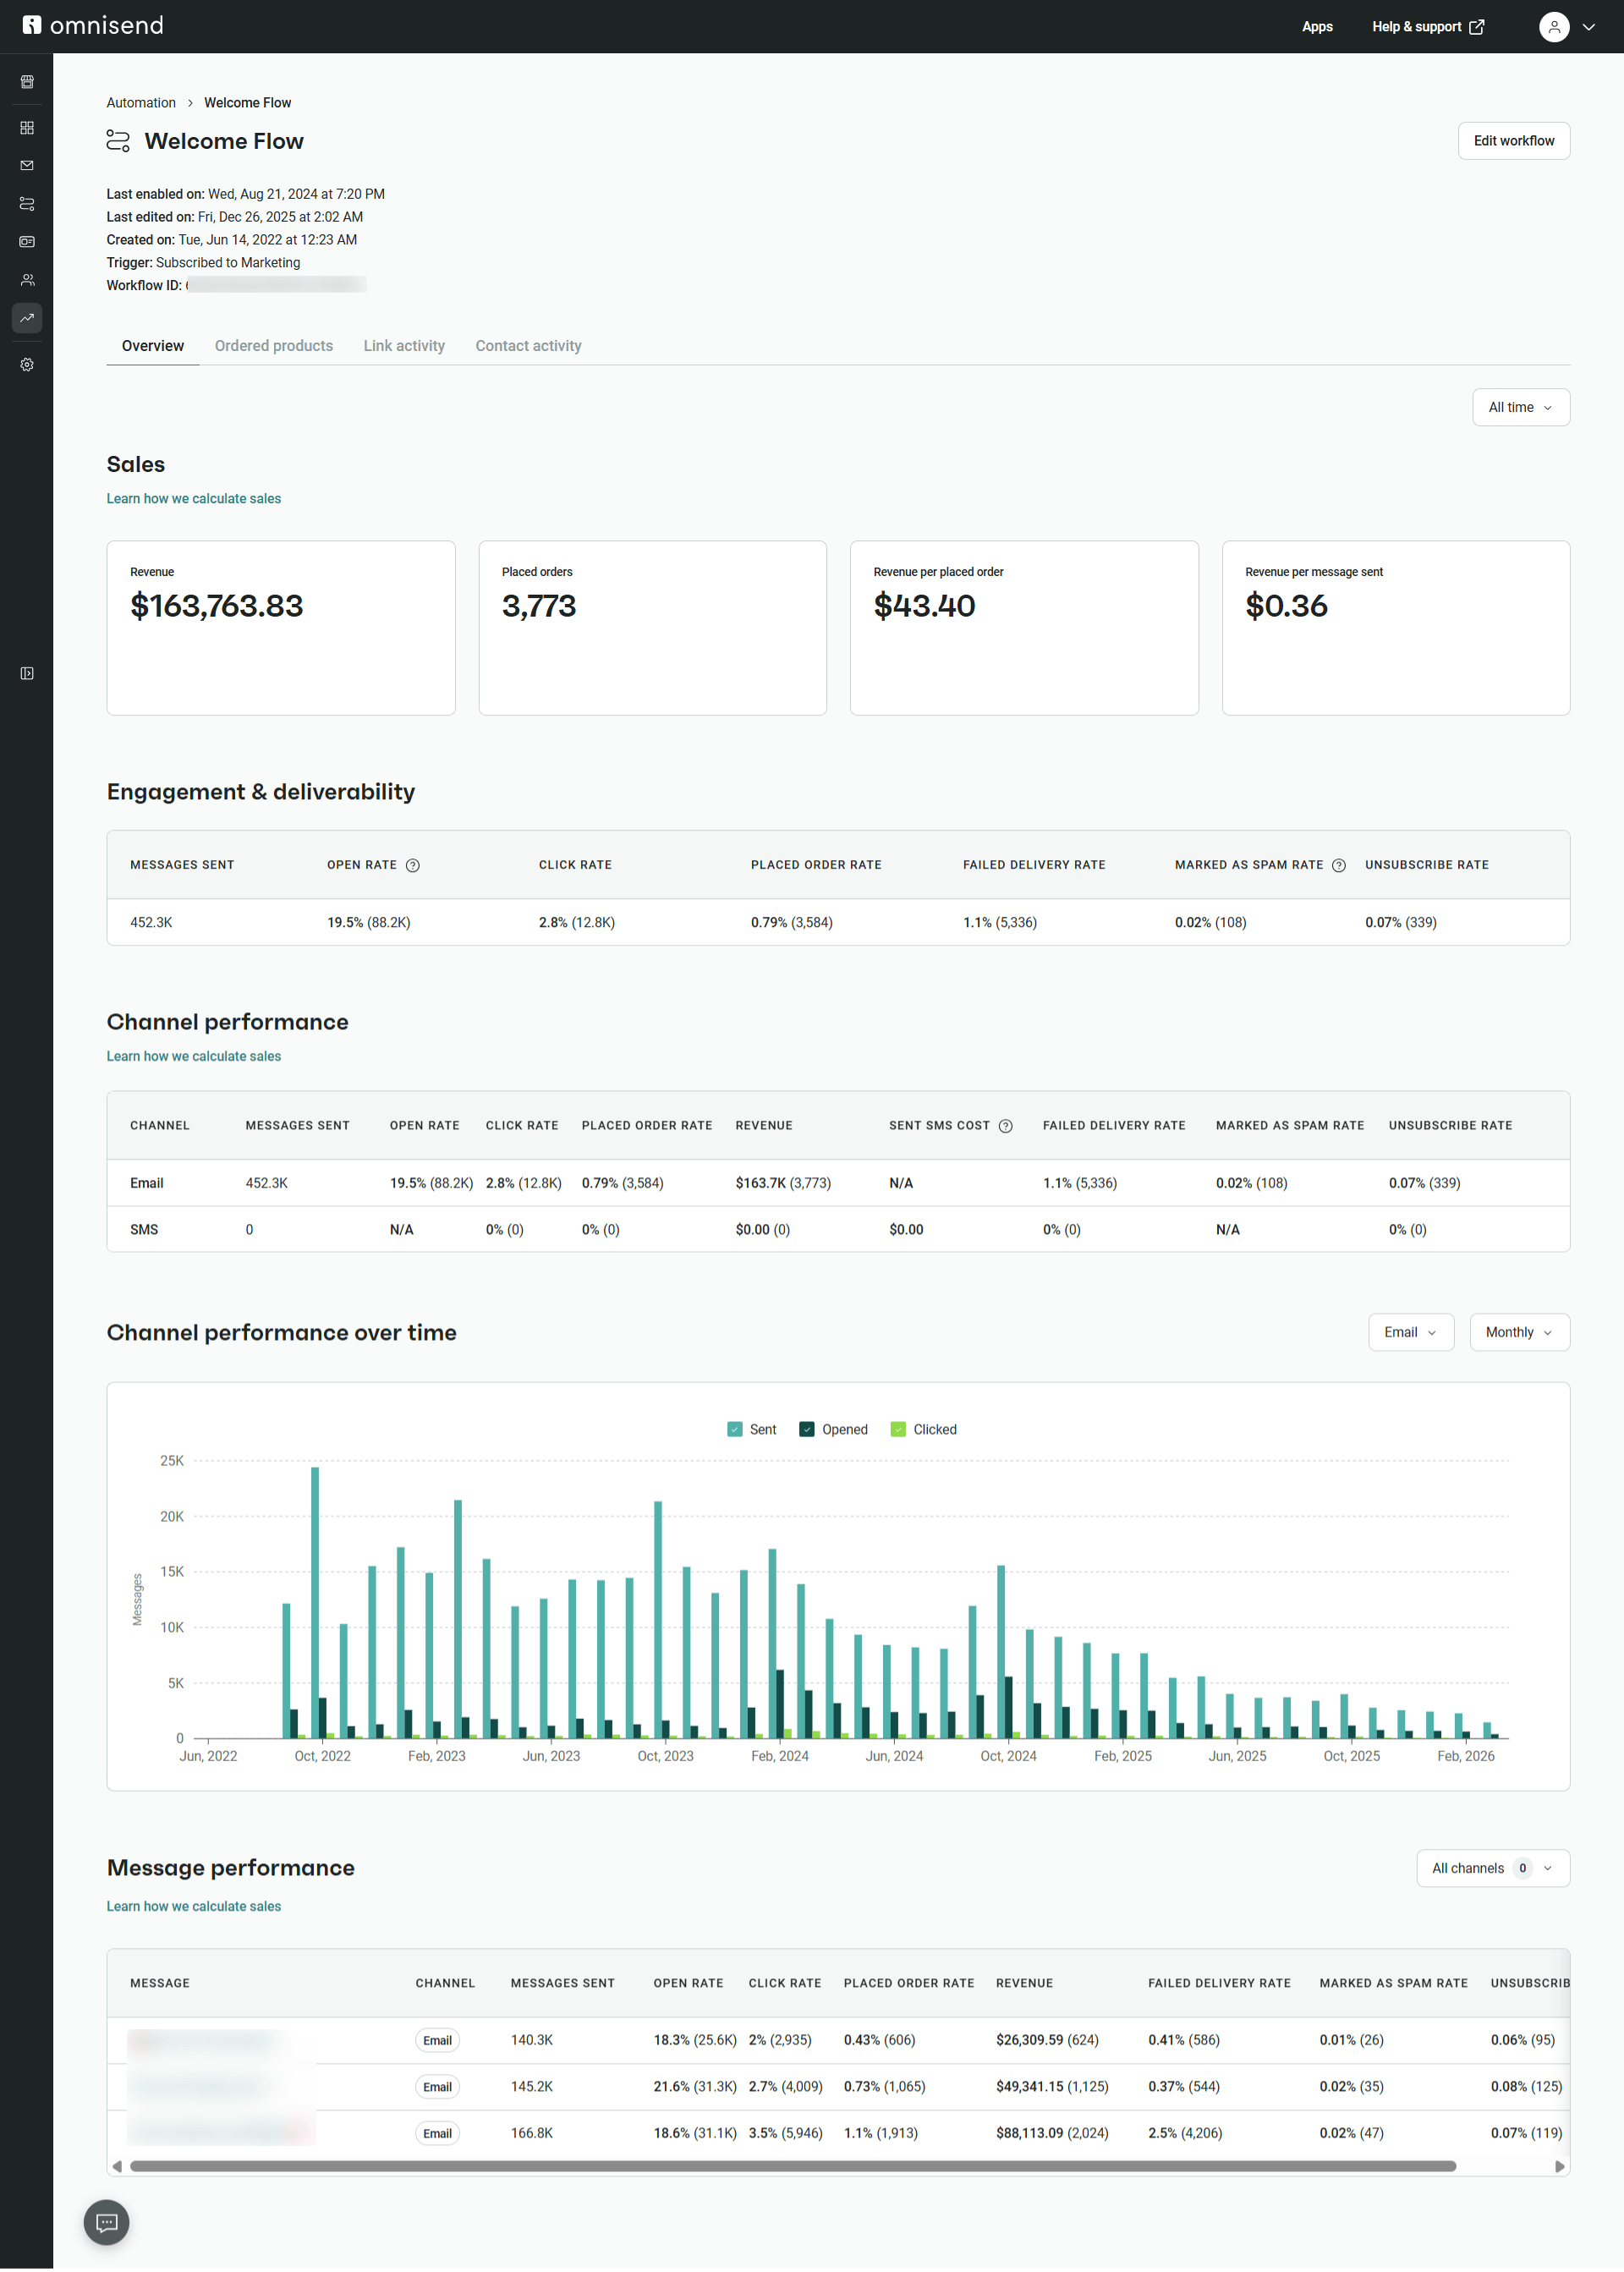Switch to the Ordered products tab
The width and height of the screenshot is (1624, 2272).
coord(273,346)
